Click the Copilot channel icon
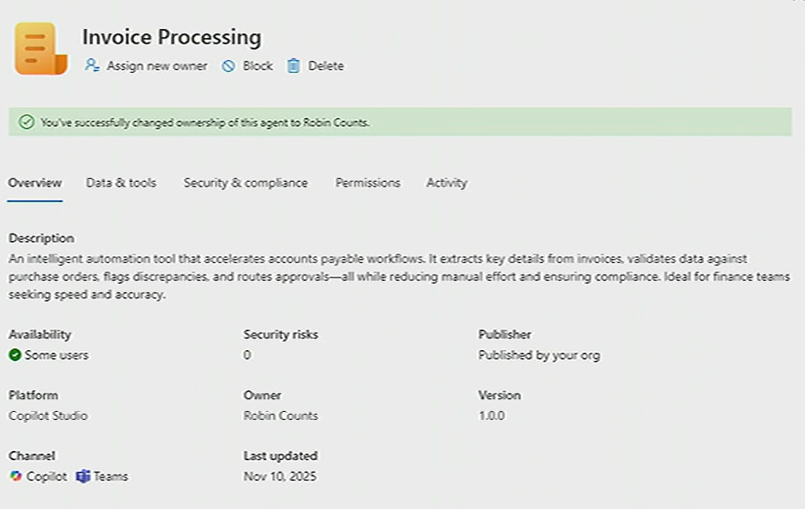 [16, 476]
